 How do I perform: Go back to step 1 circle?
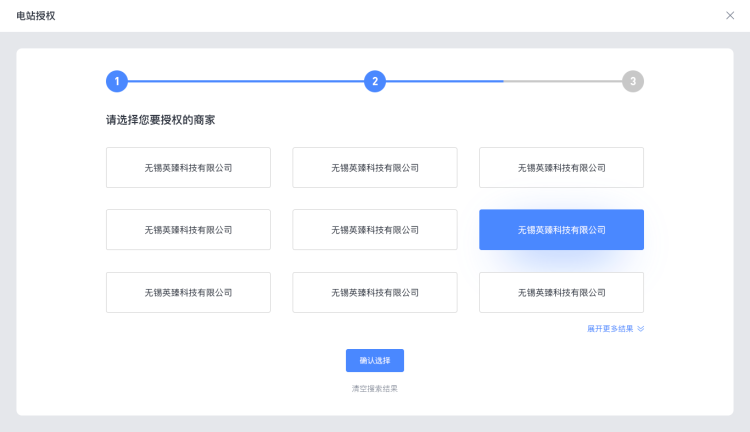117,81
